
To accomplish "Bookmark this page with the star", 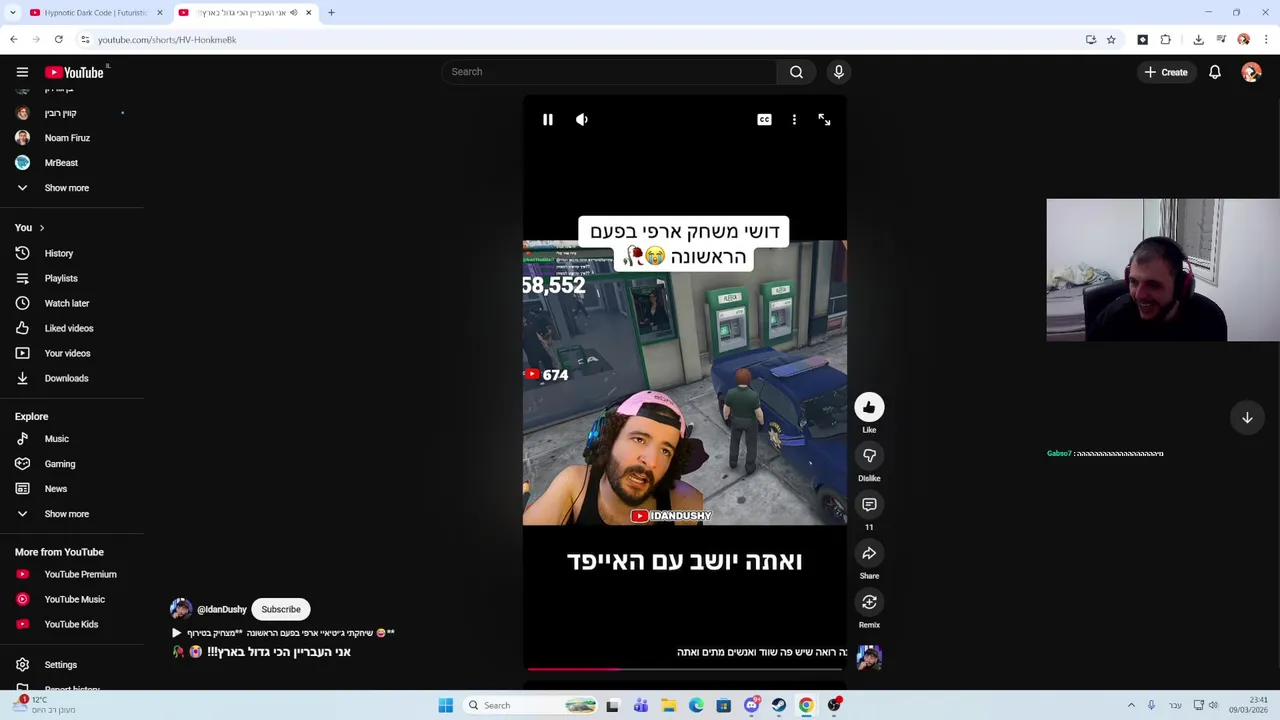I will tap(1111, 40).
